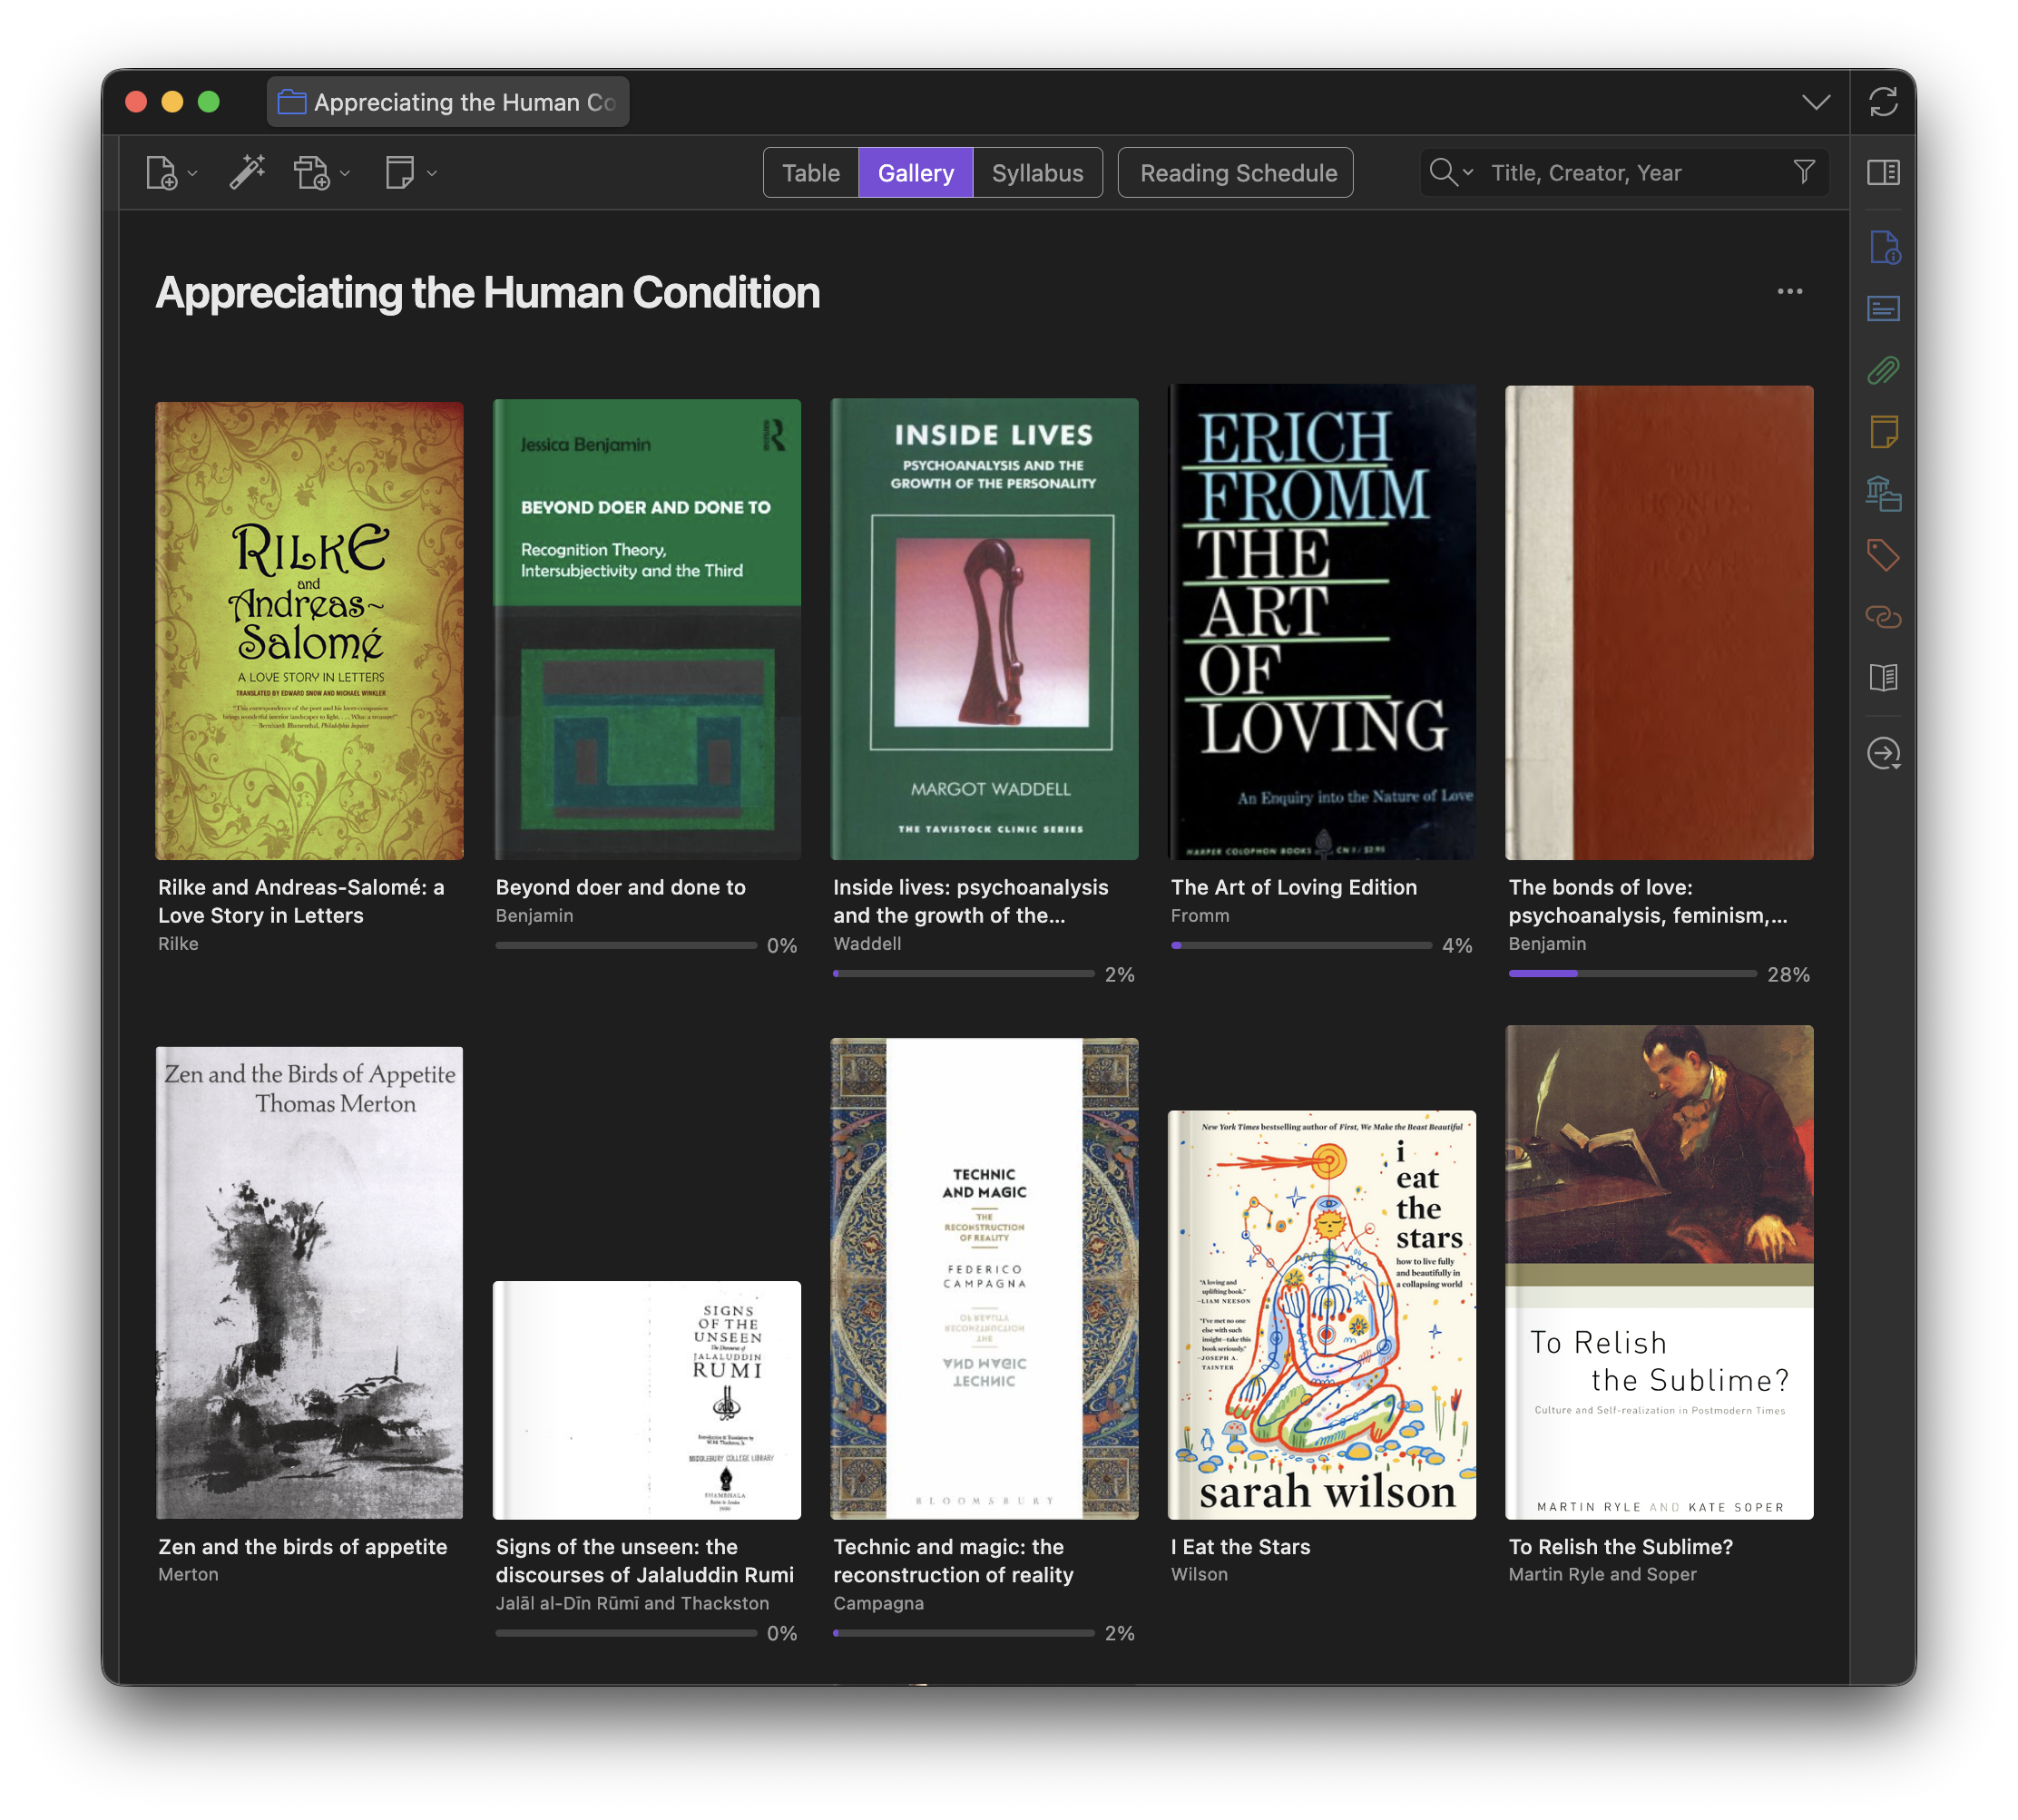The width and height of the screenshot is (2018, 1820).
Task: Open the tags icon in sidebar
Action: click(x=1883, y=555)
